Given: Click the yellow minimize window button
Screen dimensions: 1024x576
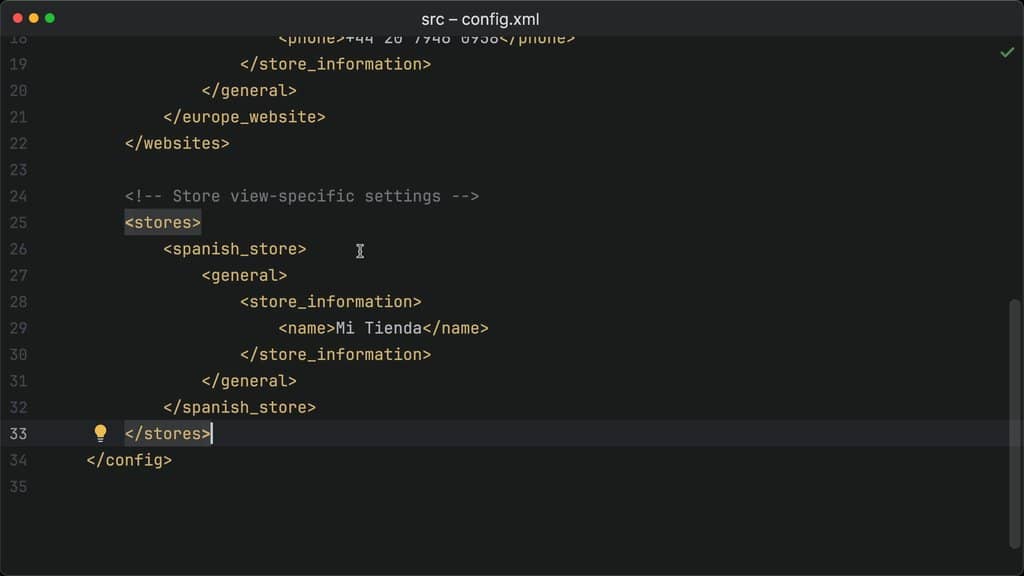Looking at the screenshot, I should [34, 18].
